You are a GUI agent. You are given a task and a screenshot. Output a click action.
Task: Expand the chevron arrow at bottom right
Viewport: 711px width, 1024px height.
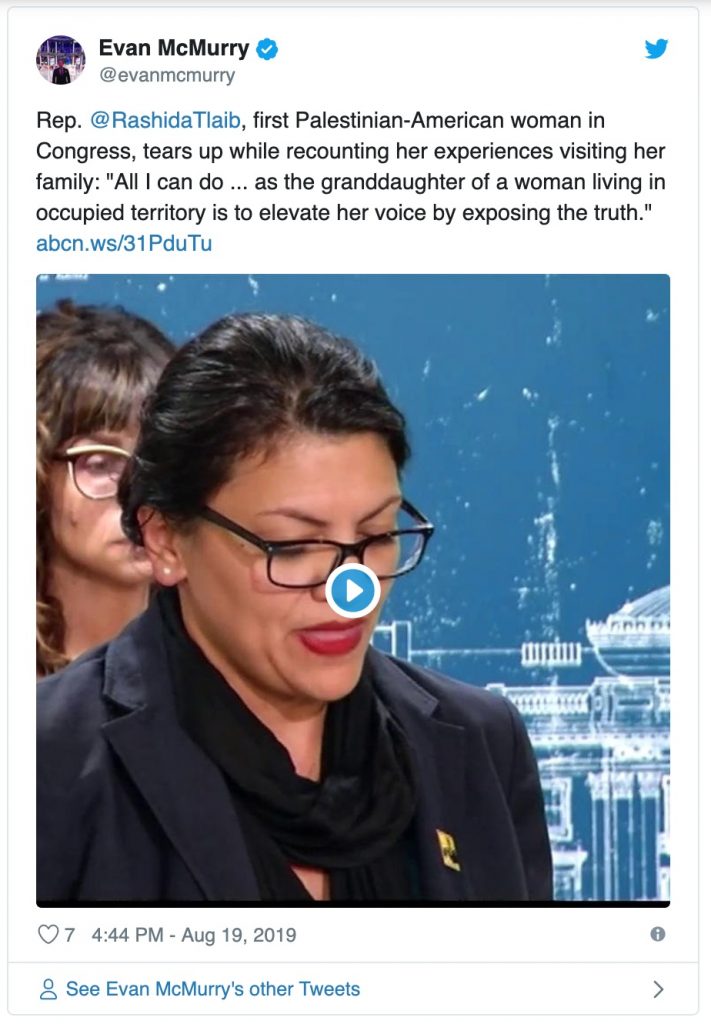point(658,989)
